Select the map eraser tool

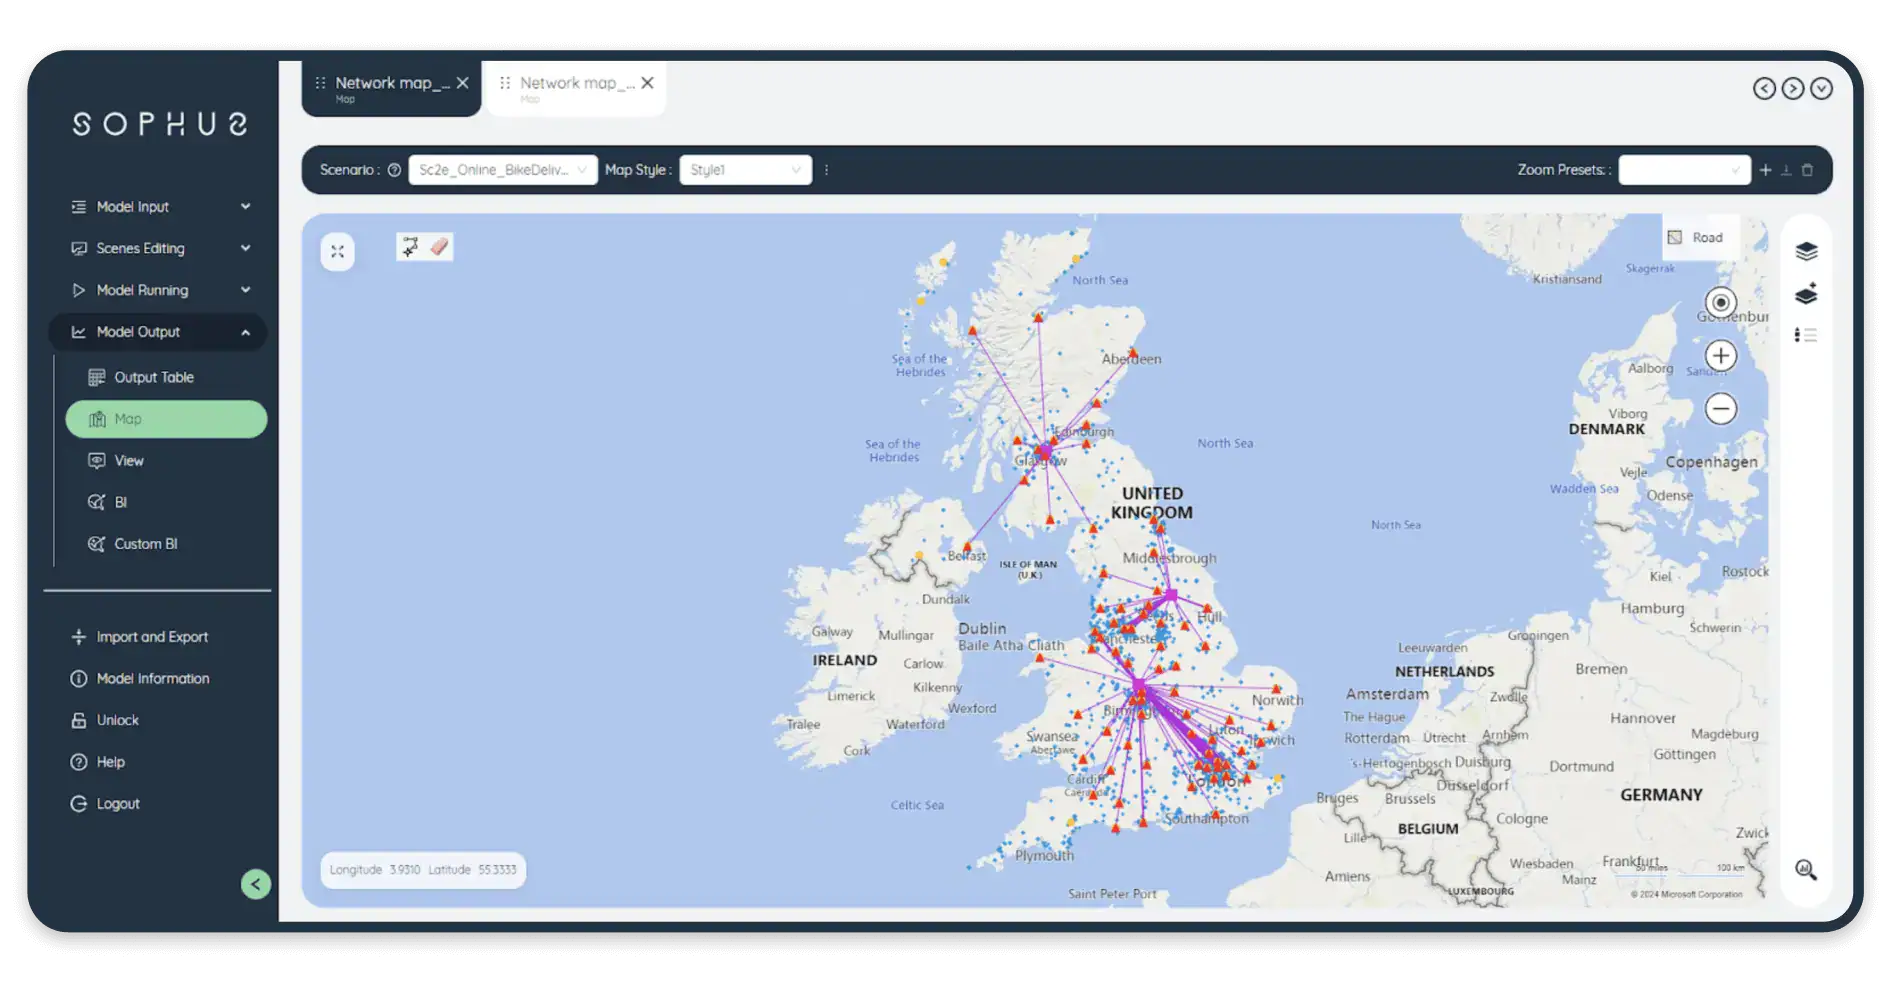tap(439, 247)
